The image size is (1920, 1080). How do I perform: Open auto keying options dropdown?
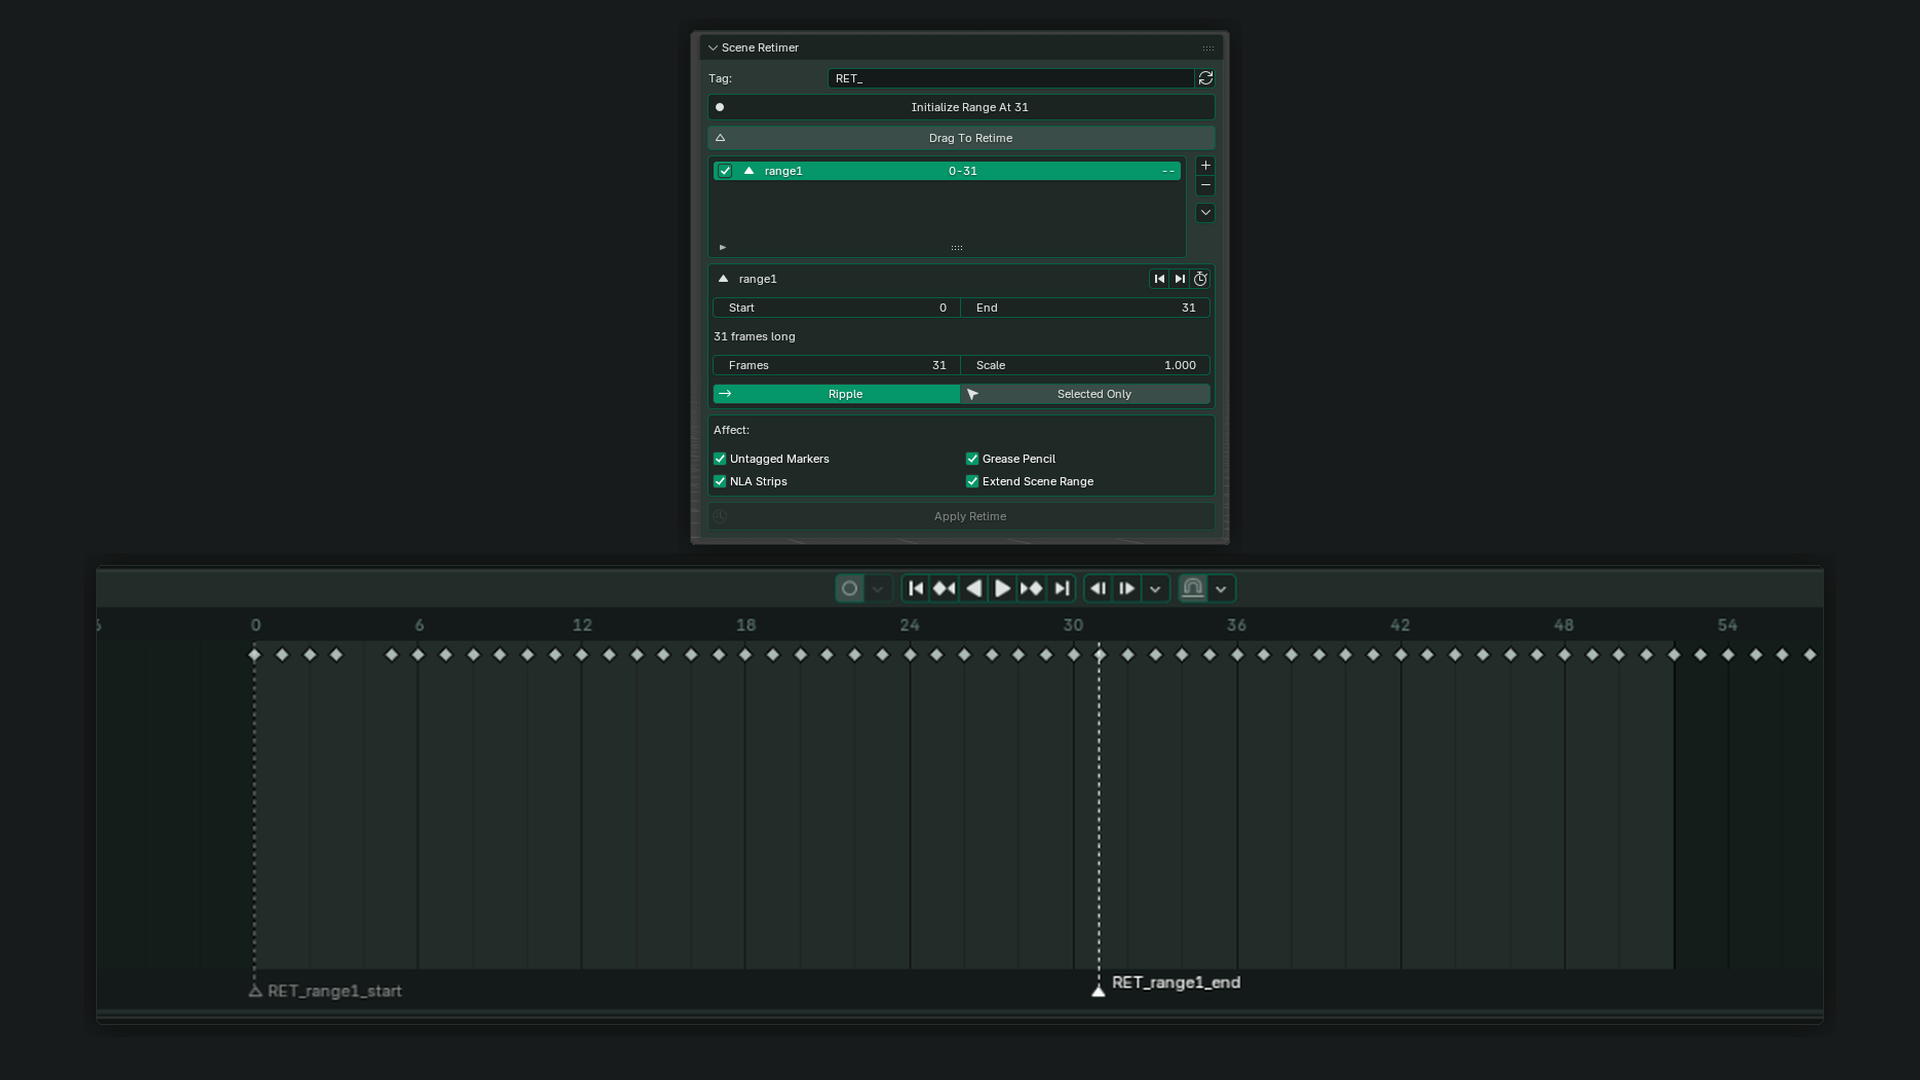coord(877,589)
